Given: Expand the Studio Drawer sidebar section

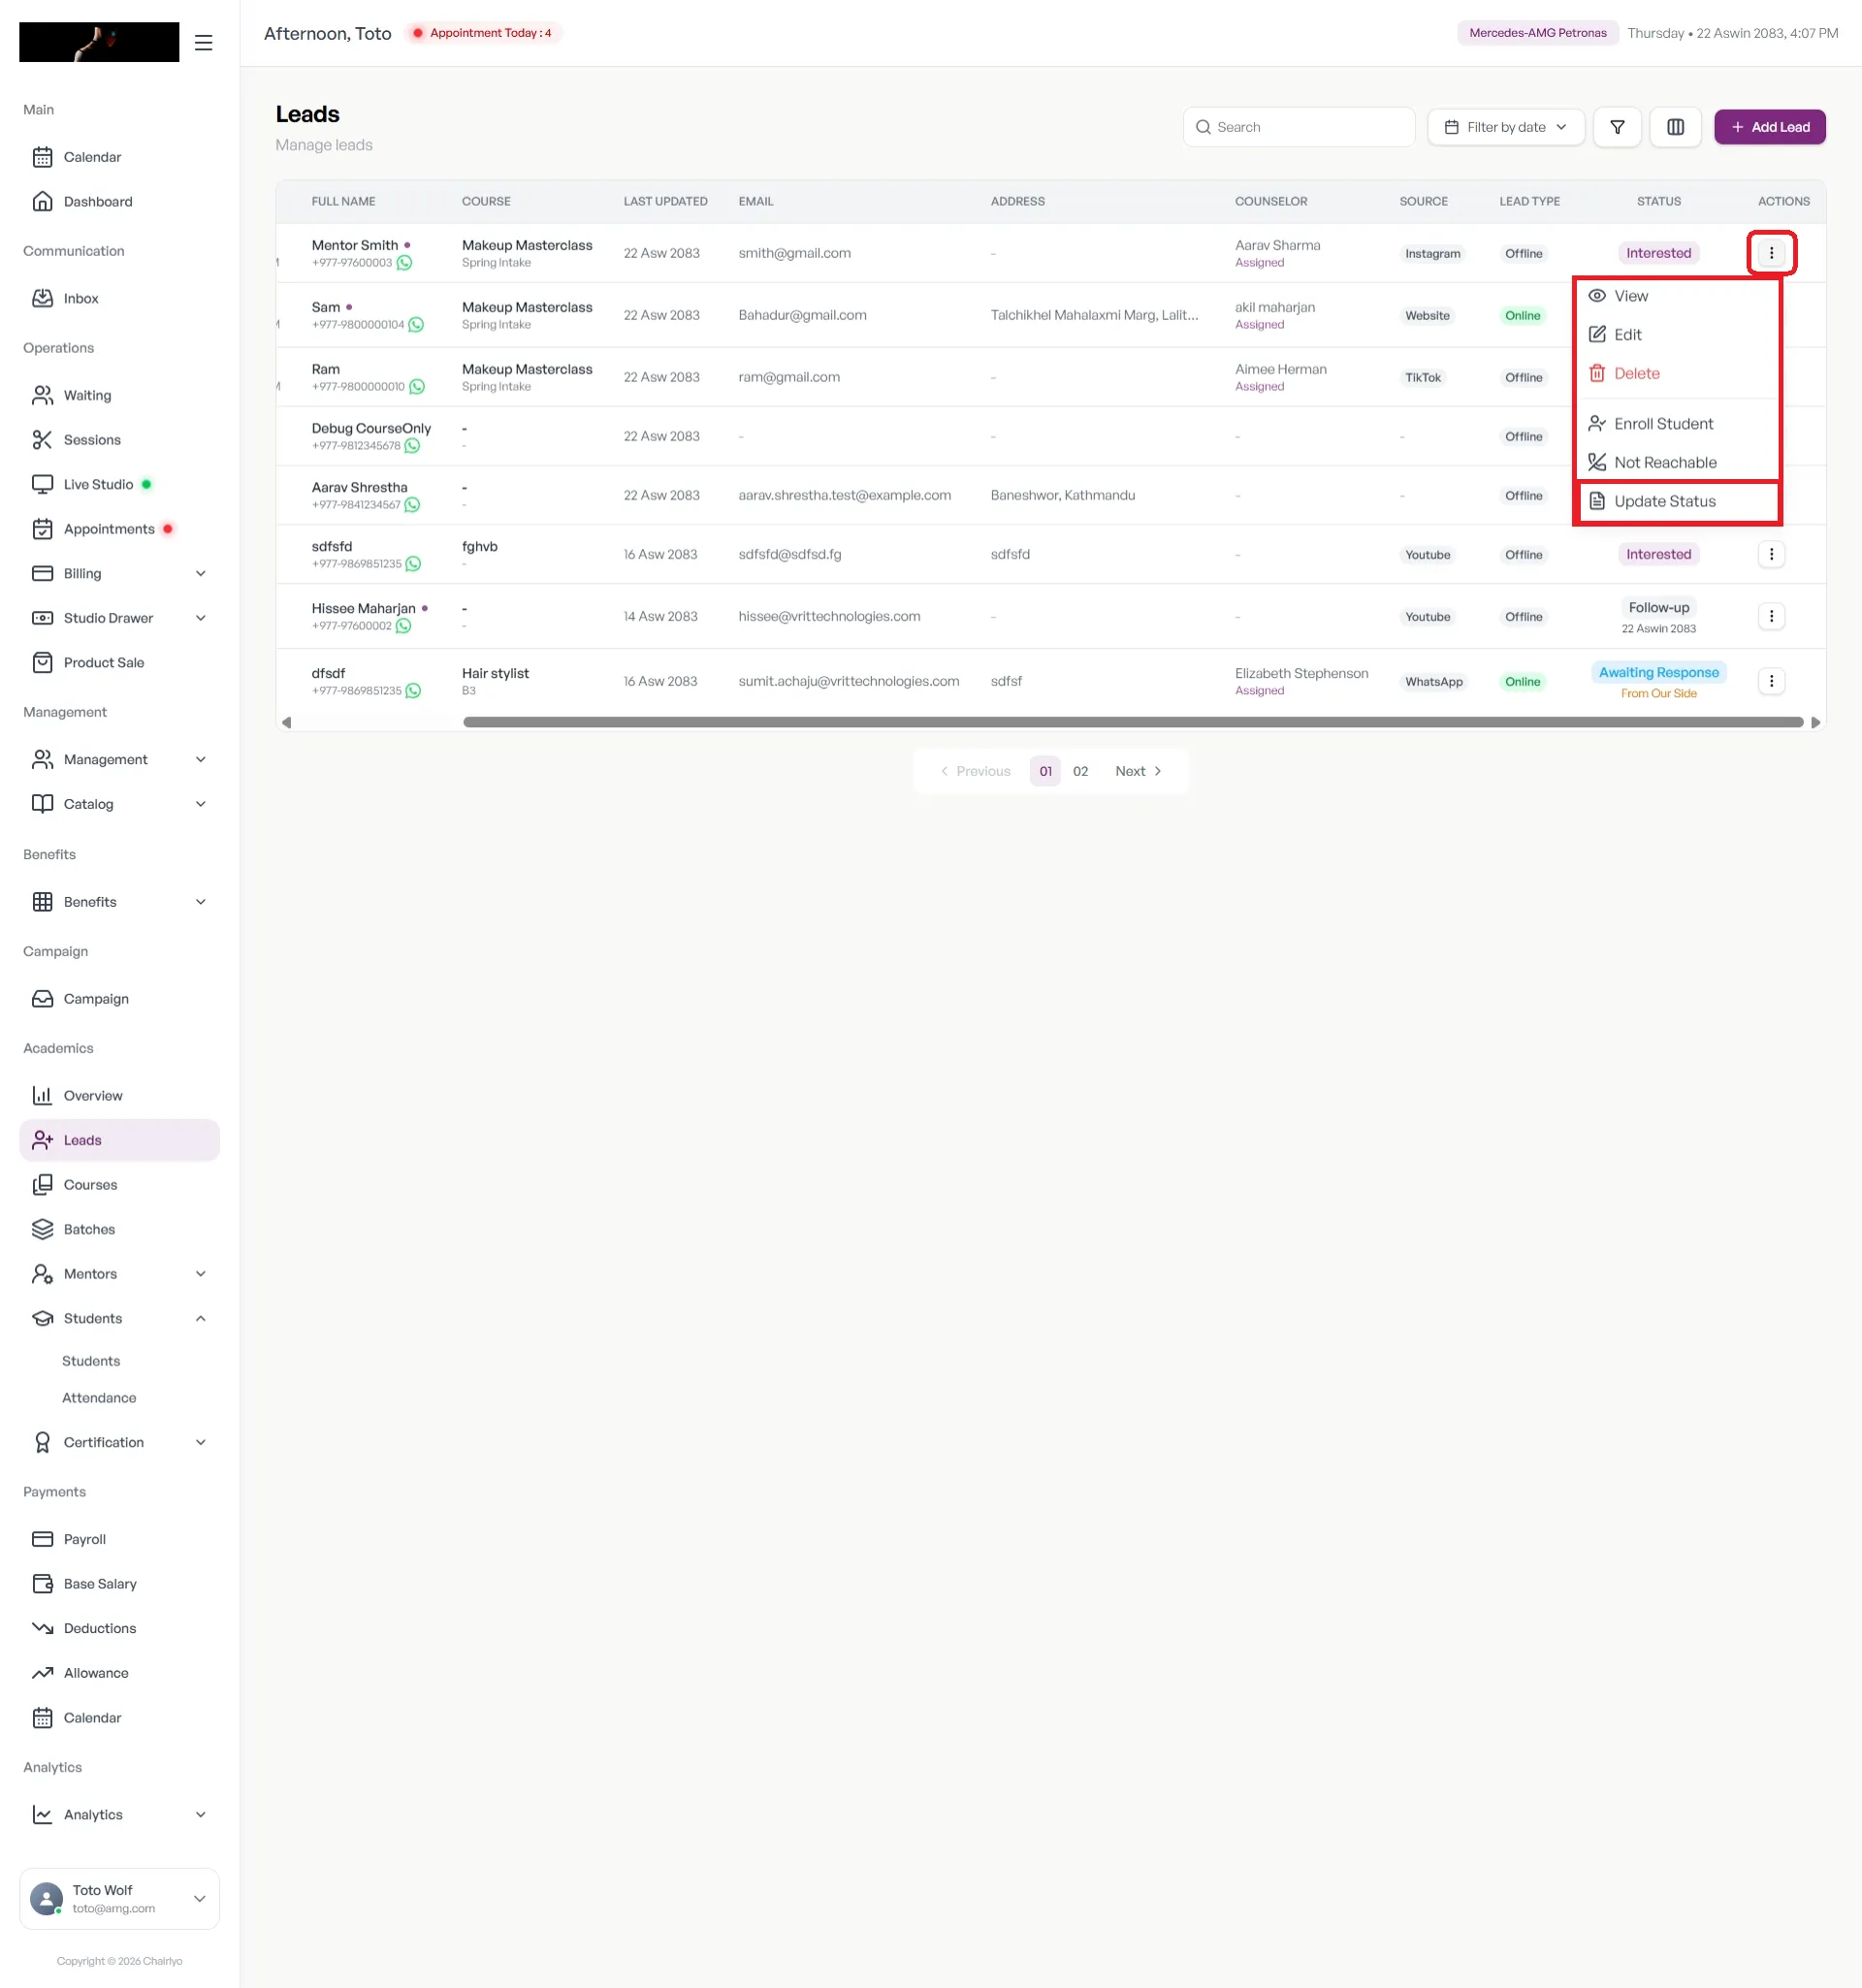Looking at the screenshot, I should point(119,618).
